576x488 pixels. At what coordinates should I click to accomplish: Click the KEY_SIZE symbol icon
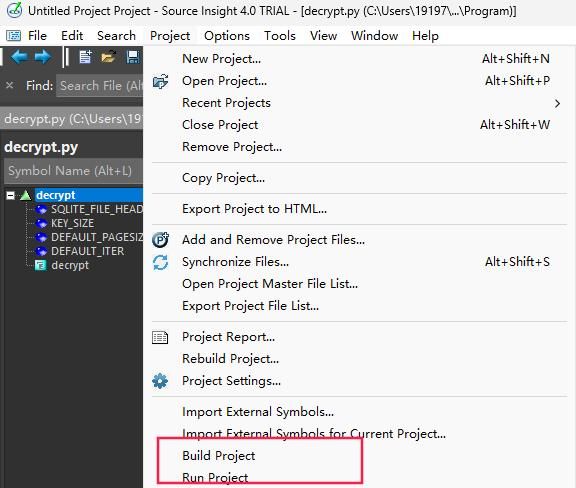click(x=41, y=223)
